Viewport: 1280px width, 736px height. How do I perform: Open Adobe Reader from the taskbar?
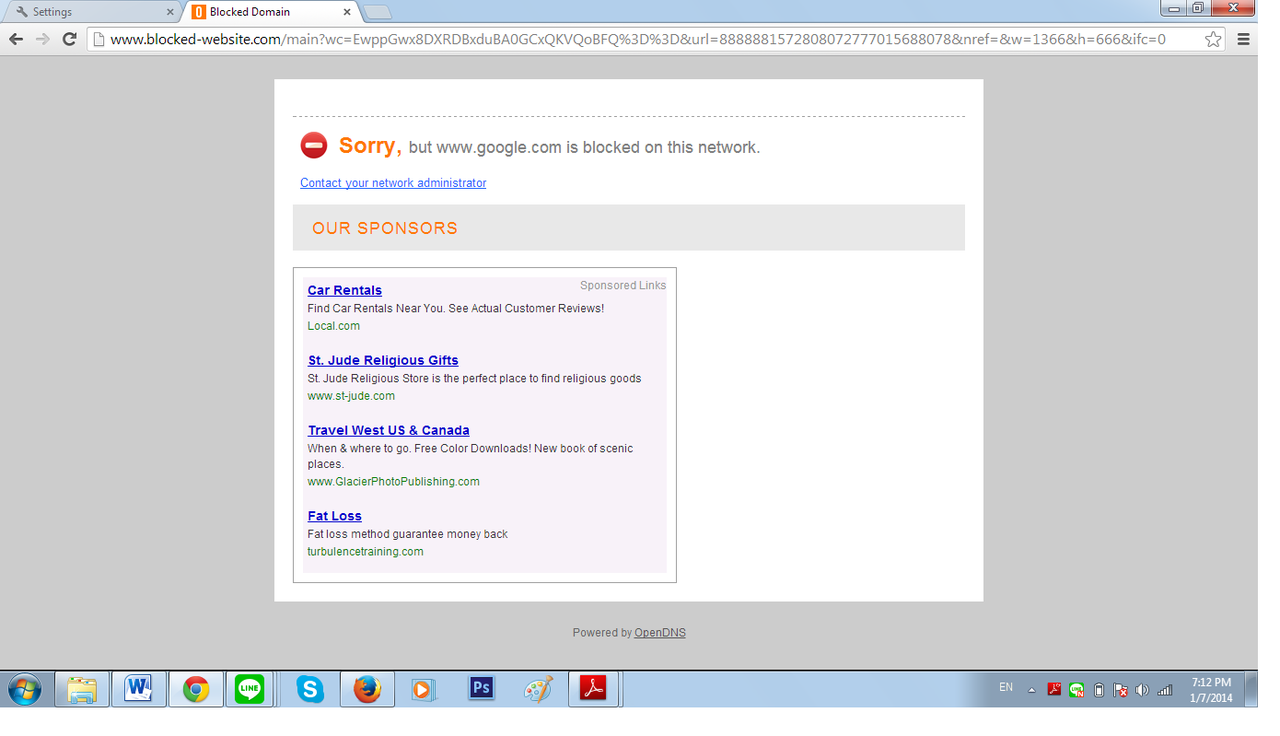pyautogui.click(x=594, y=689)
